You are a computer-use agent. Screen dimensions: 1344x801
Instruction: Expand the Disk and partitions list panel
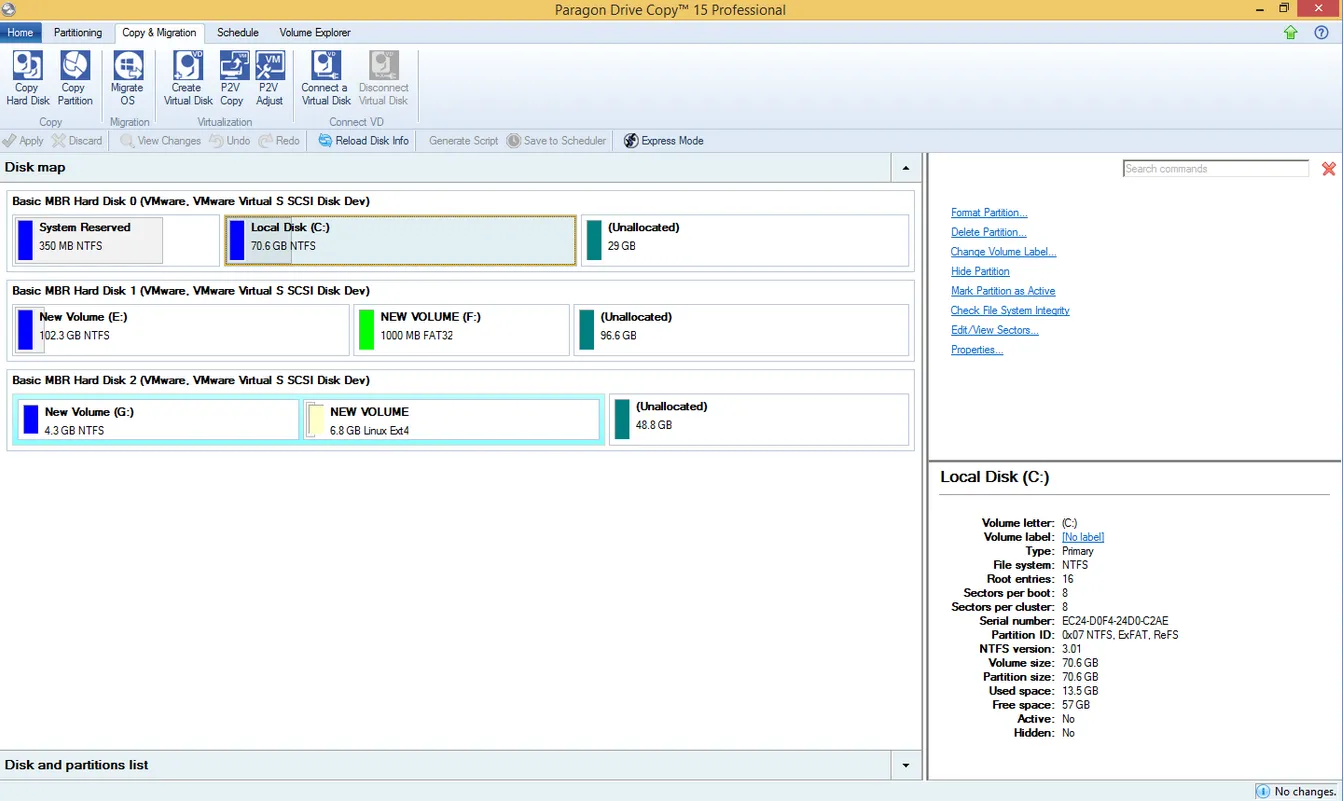[906, 764]
